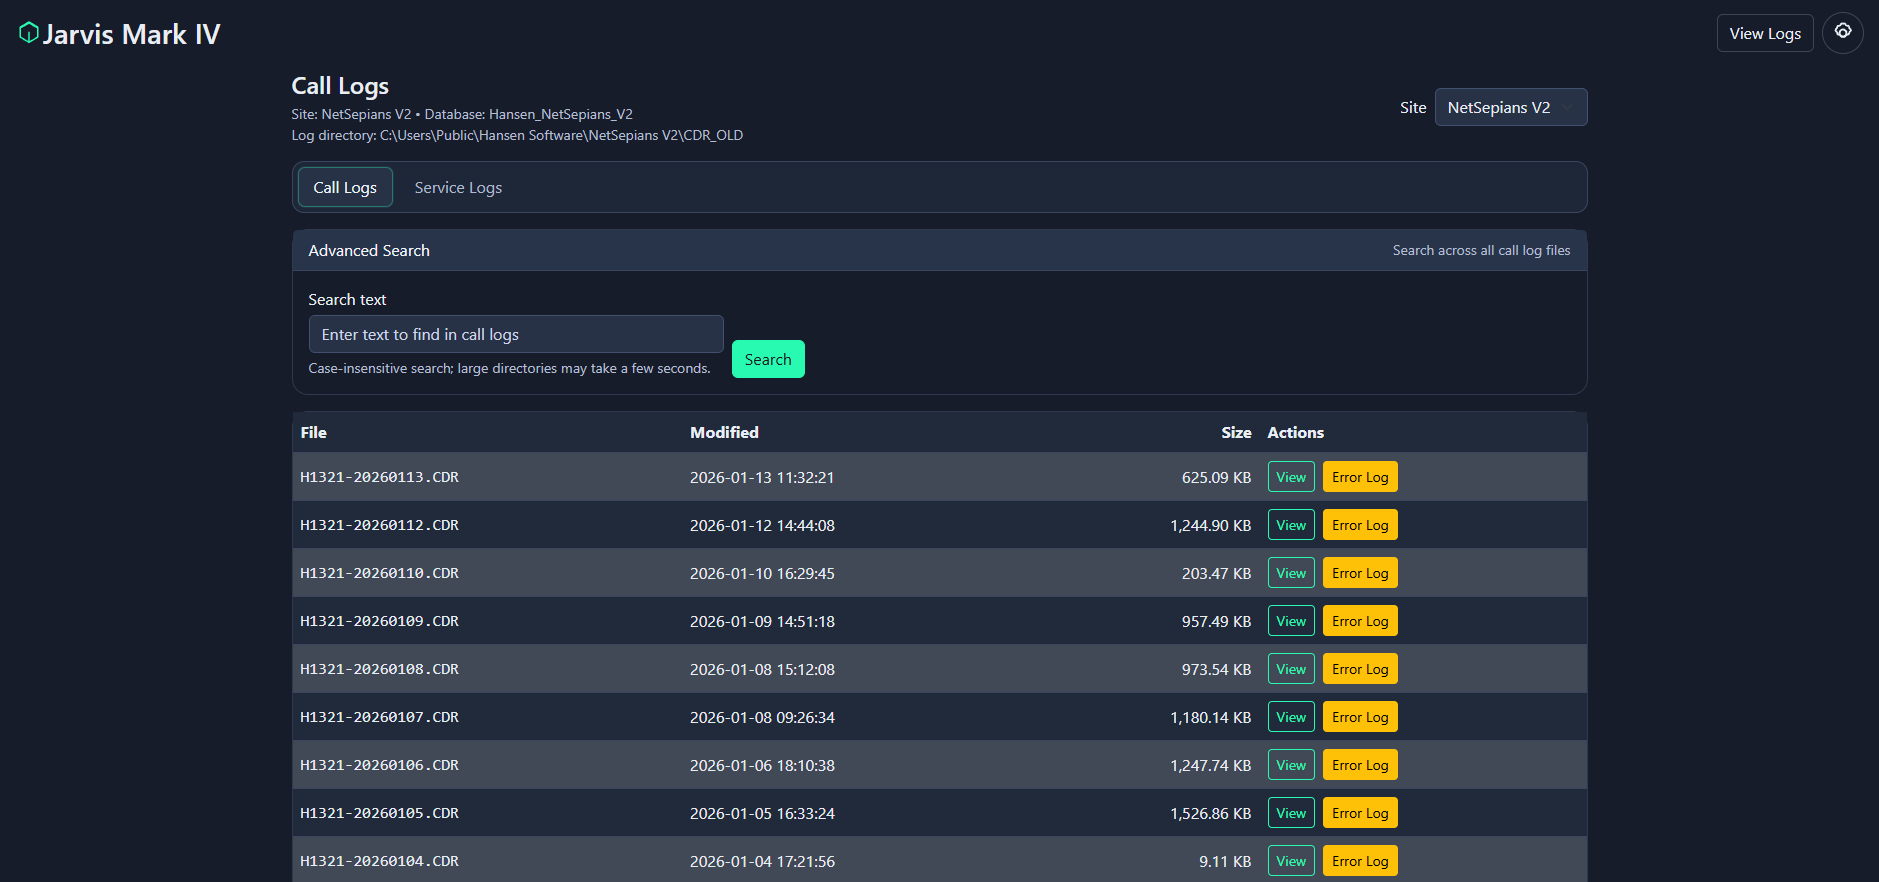Open Error Log for H1321-20260110.CDR
The width and height of the screenshot is (1879, 882).
(1359, 574)
